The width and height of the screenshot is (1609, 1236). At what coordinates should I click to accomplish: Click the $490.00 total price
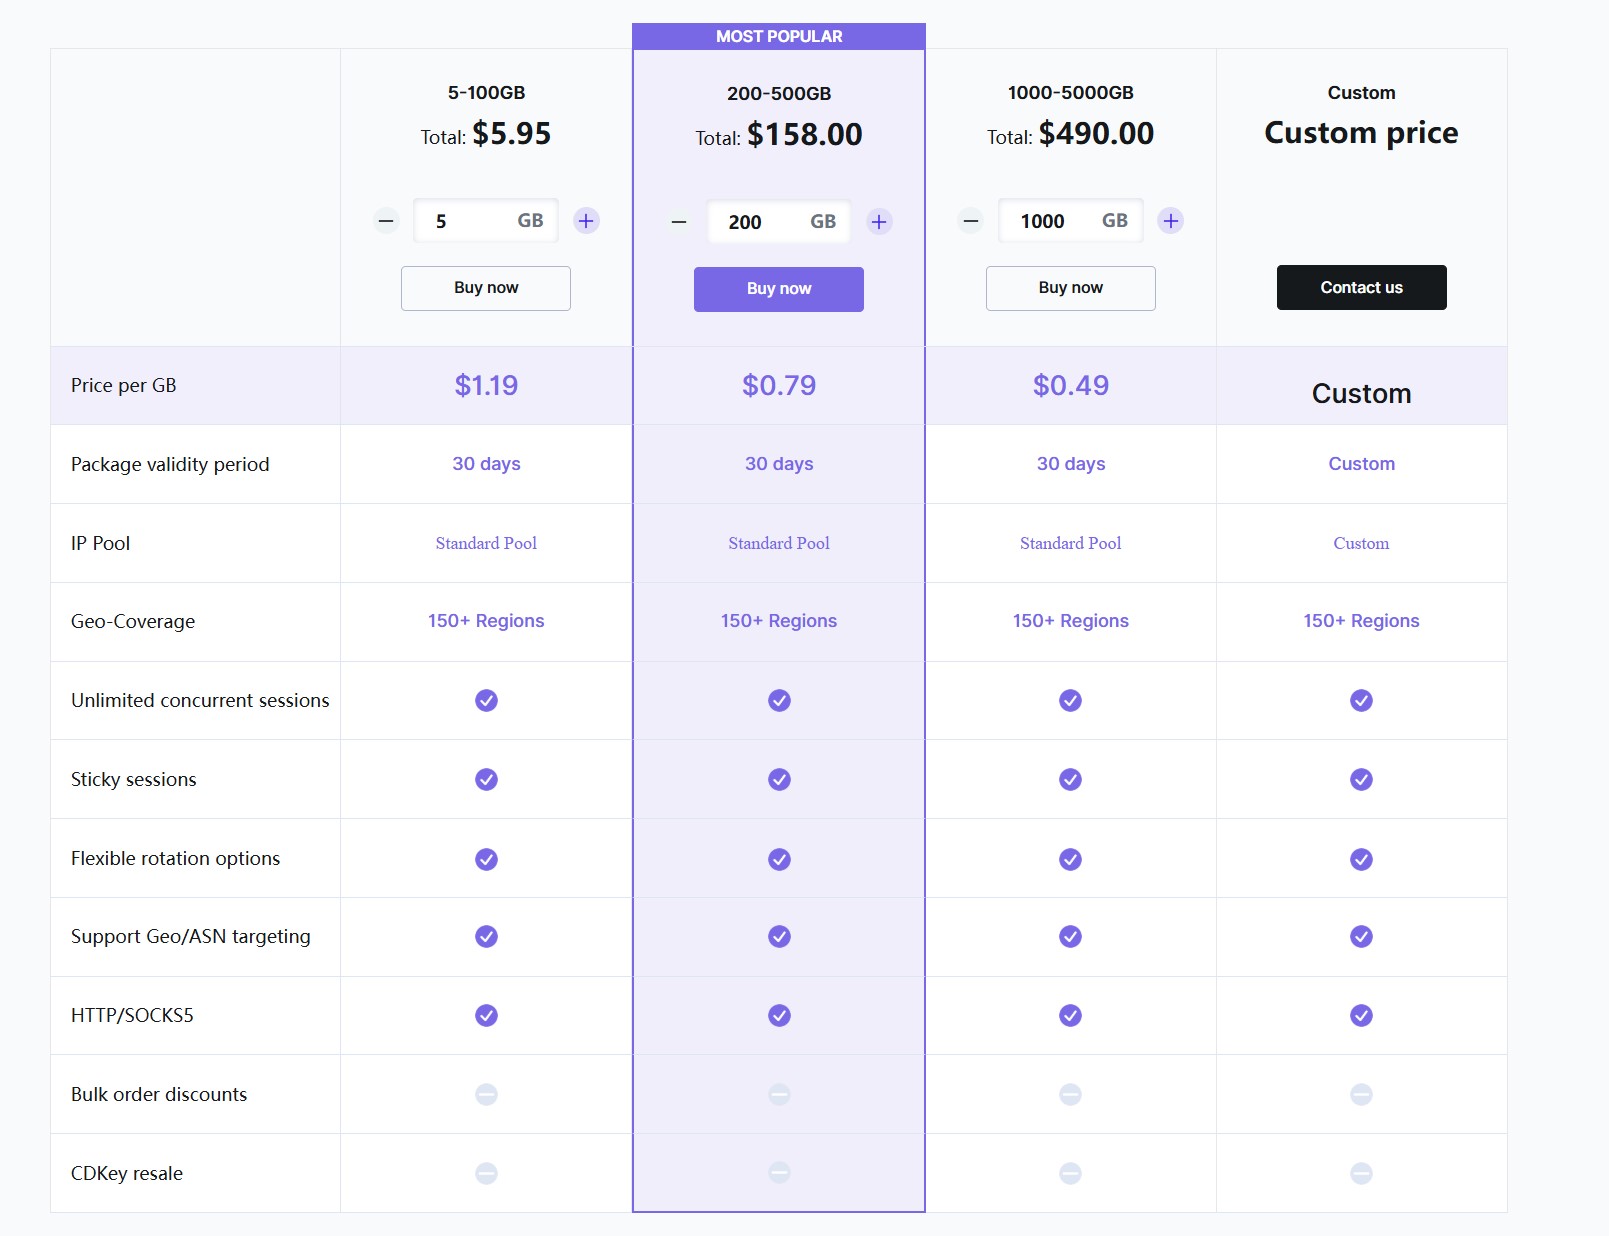[x=1096, y=134]
